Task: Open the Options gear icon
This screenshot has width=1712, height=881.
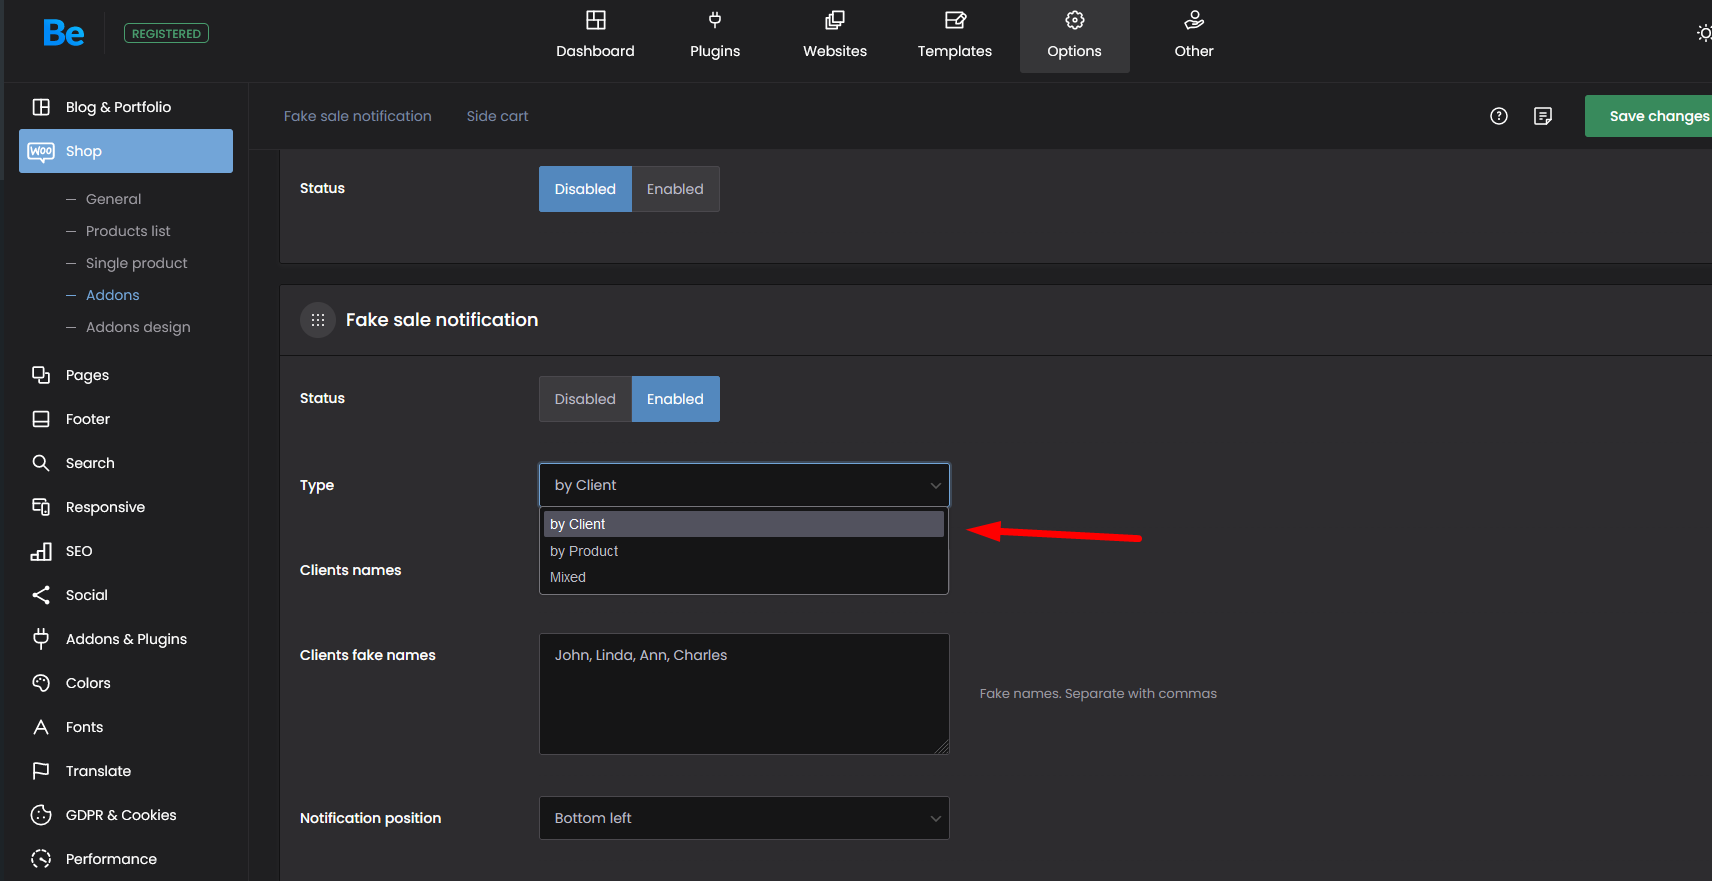Action: click(1075, 20)
